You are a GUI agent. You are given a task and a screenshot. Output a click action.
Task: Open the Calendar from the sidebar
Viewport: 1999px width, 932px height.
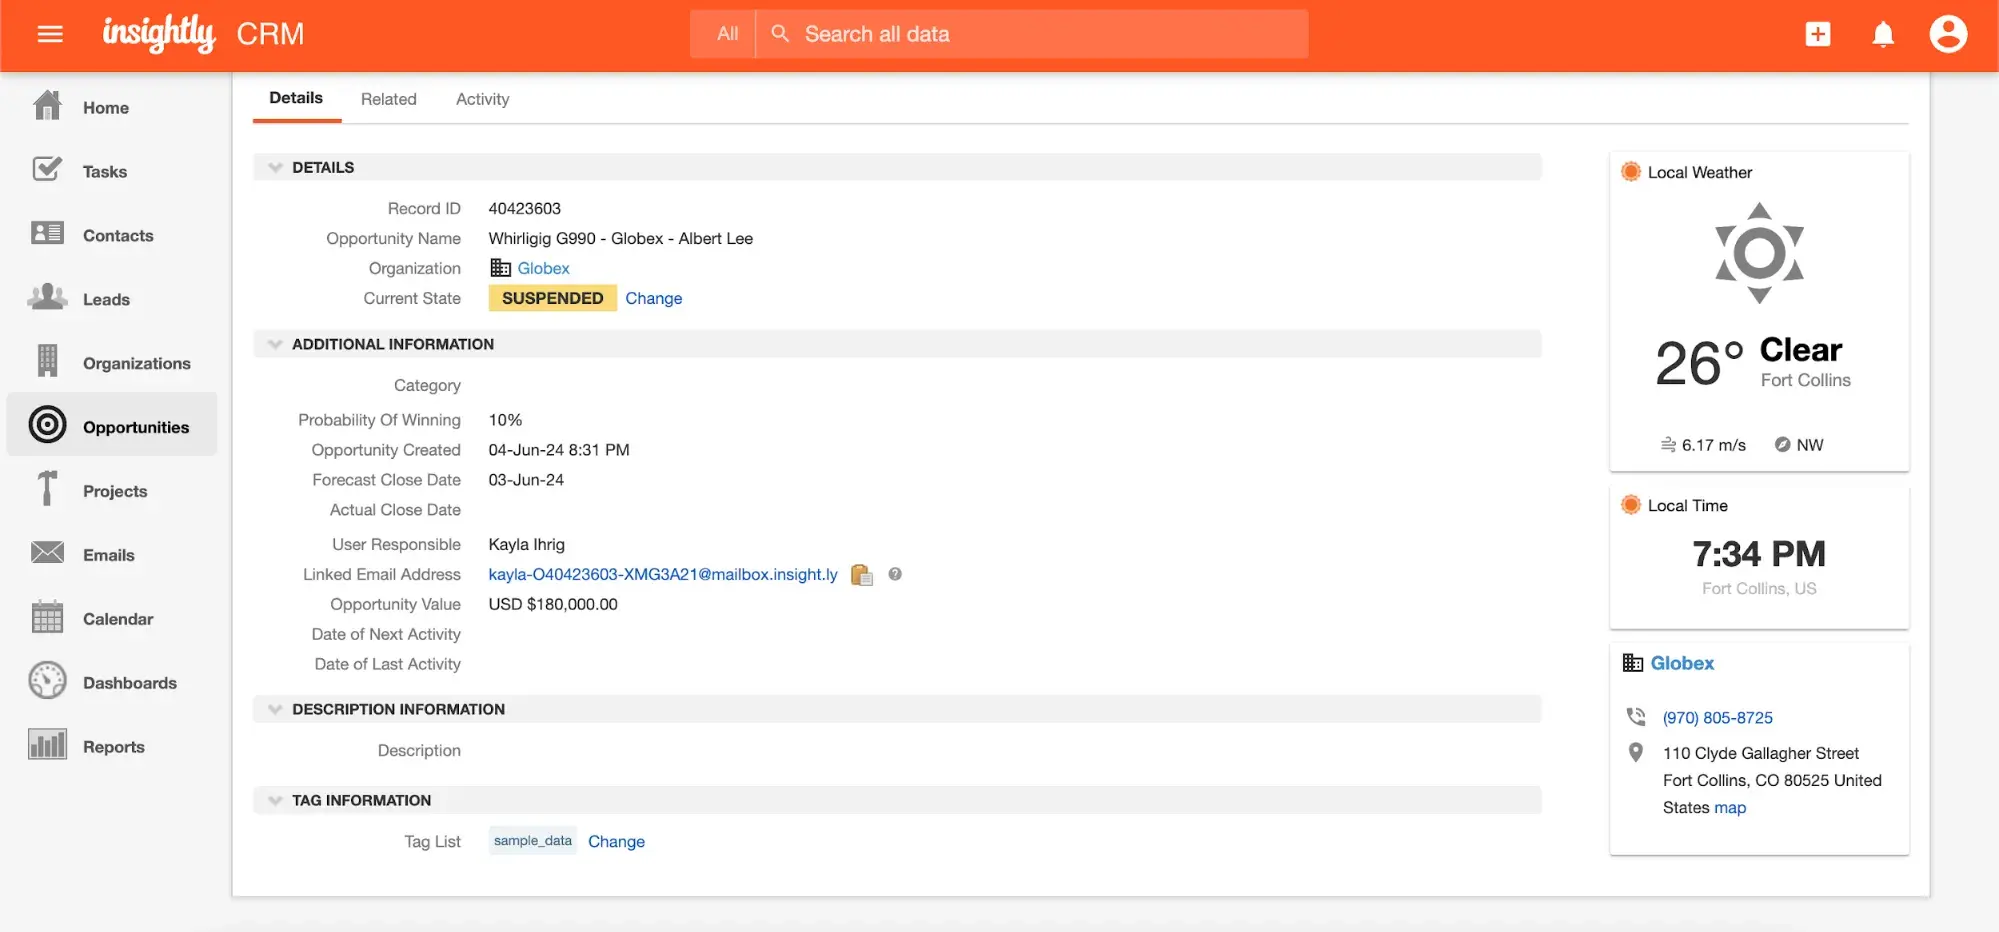click(x=117, y=619)
